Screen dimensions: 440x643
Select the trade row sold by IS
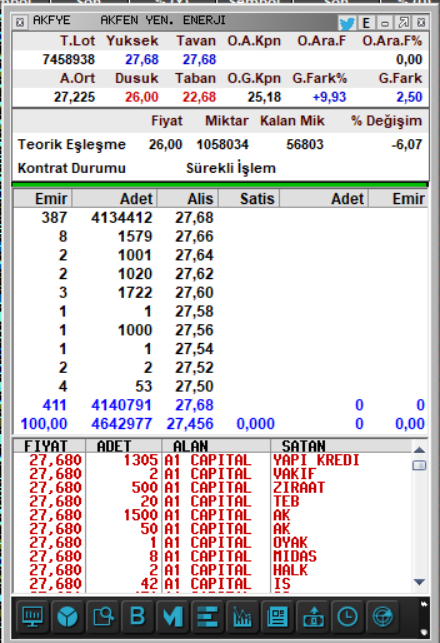212,584
